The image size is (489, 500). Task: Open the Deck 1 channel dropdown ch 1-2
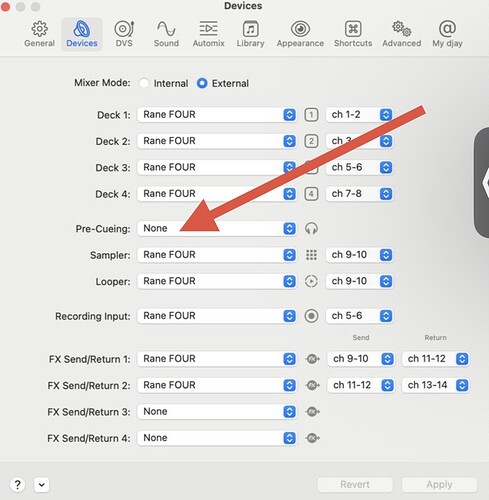359,115
